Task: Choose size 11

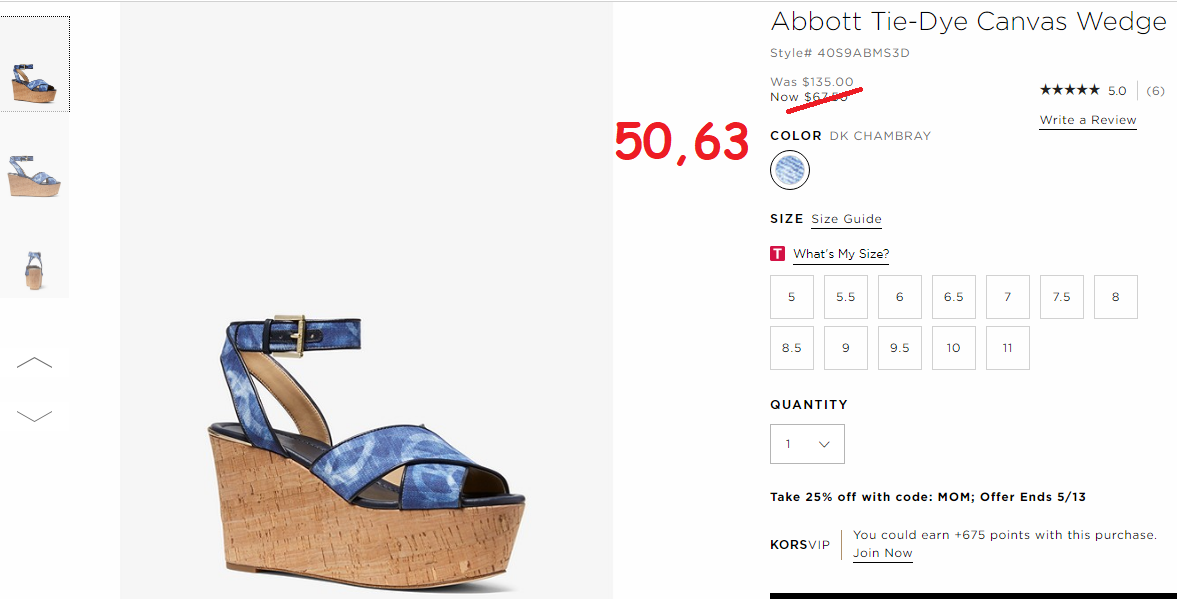Action: pos(1007,348)
